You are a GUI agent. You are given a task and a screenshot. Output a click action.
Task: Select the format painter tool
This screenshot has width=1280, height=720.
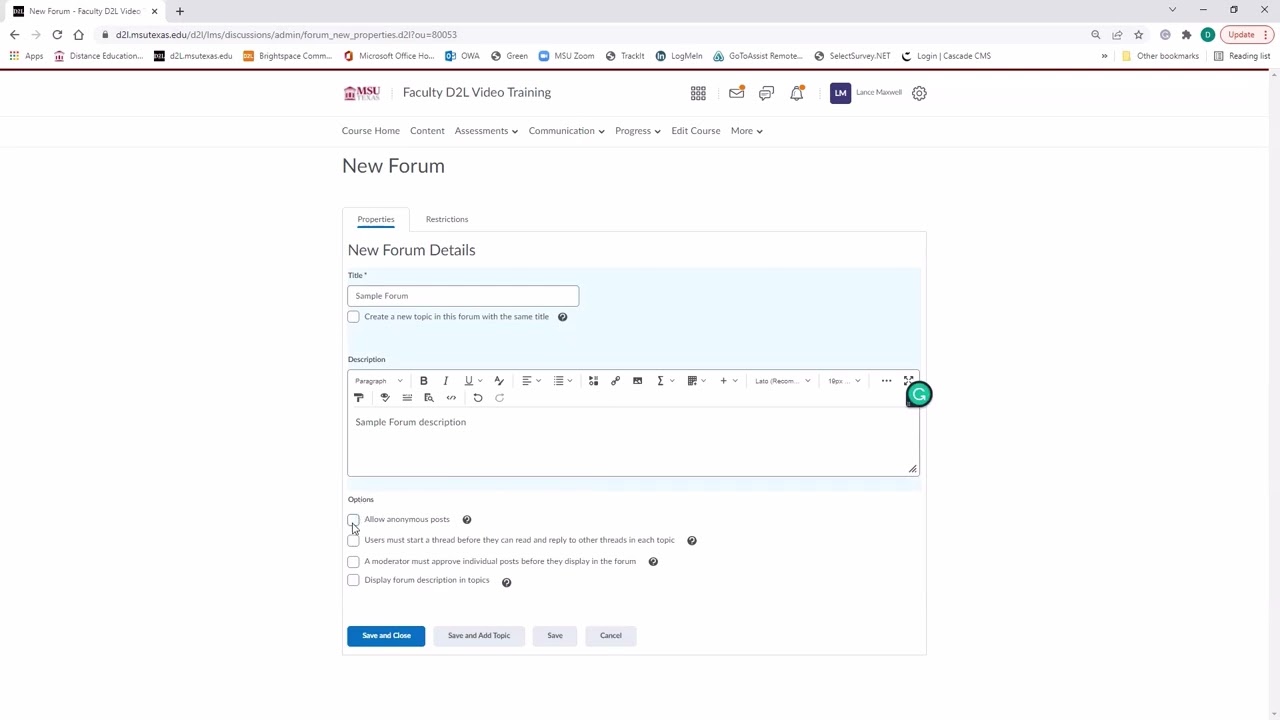pyautogui.click(x=359, y=398)
